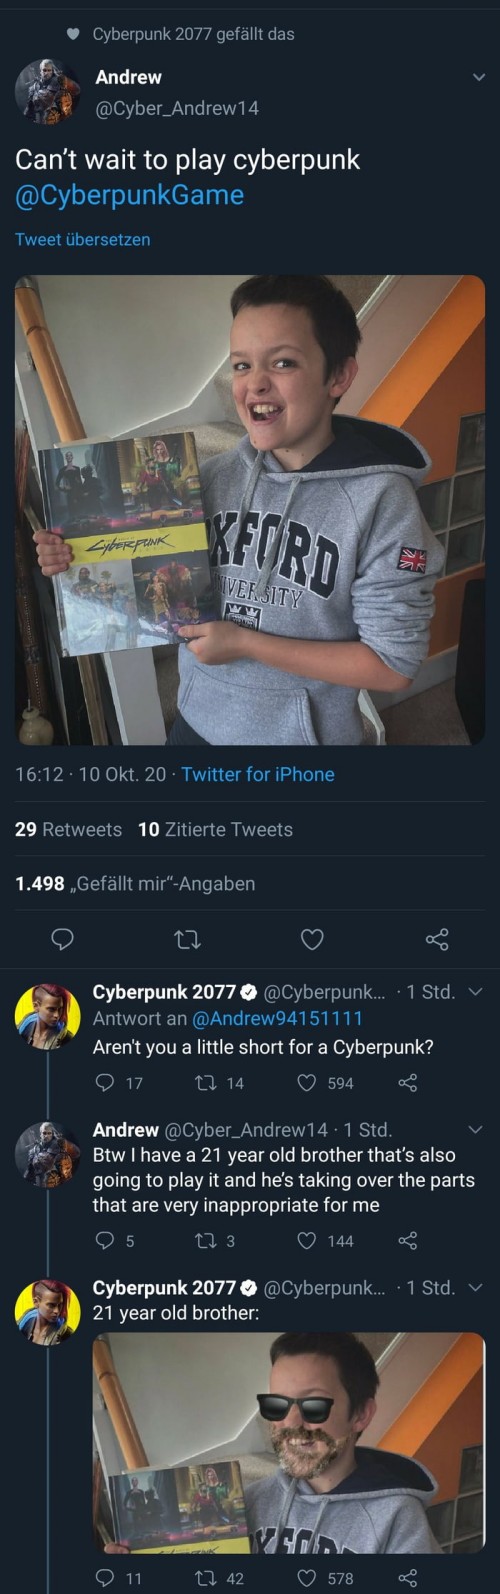Retweet the reply with 14 retweets
The width and height of the screenshot is (500, 1594).
[x=202, y=1083]
